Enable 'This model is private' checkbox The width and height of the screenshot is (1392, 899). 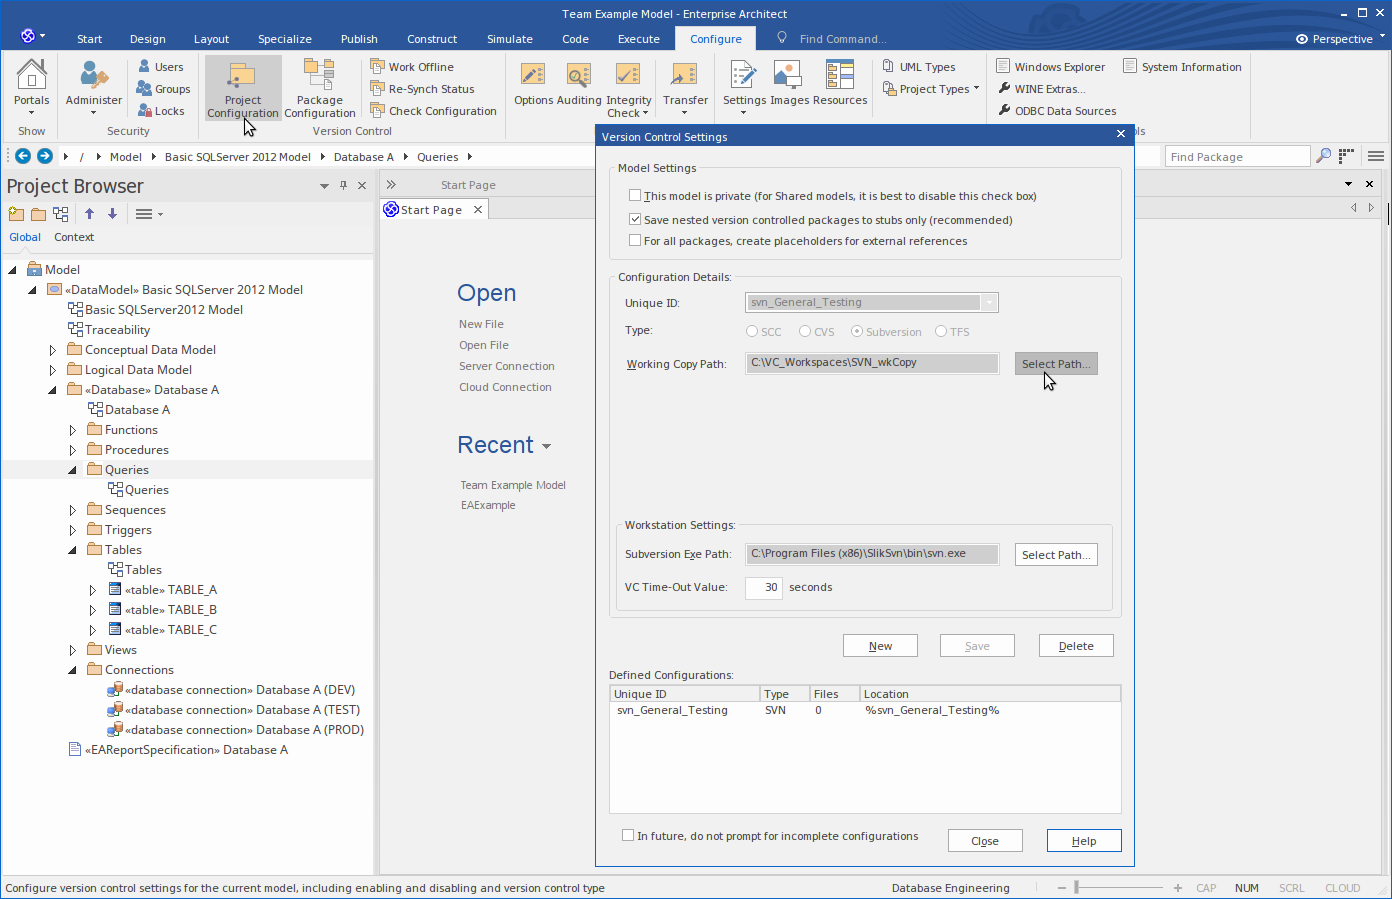[635, 196]
